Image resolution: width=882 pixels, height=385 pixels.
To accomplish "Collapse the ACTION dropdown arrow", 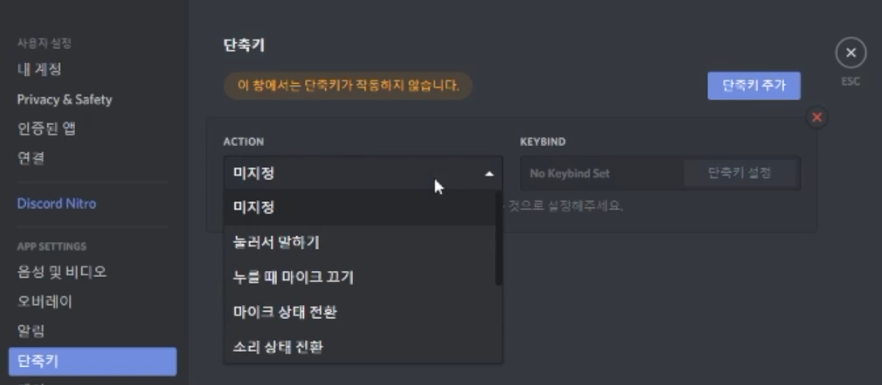I will pos(489,173).
